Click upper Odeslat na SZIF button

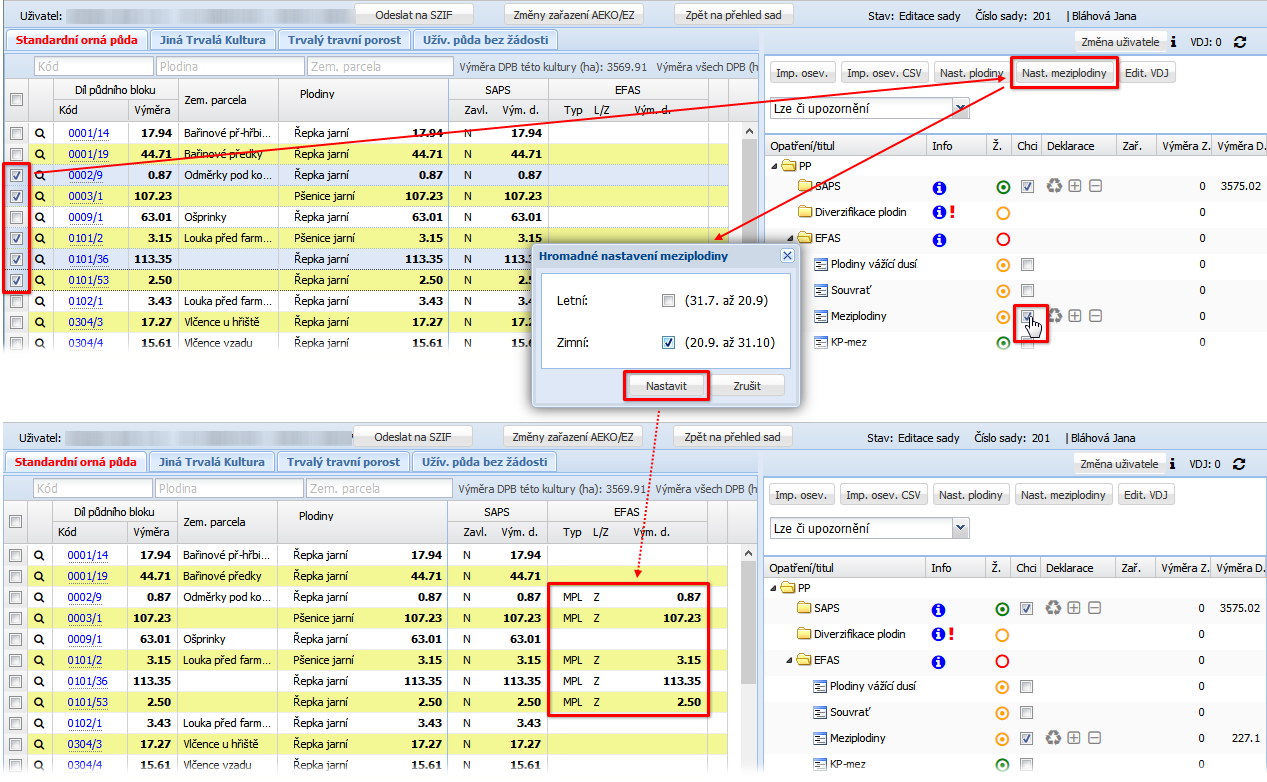coord(413,15)
